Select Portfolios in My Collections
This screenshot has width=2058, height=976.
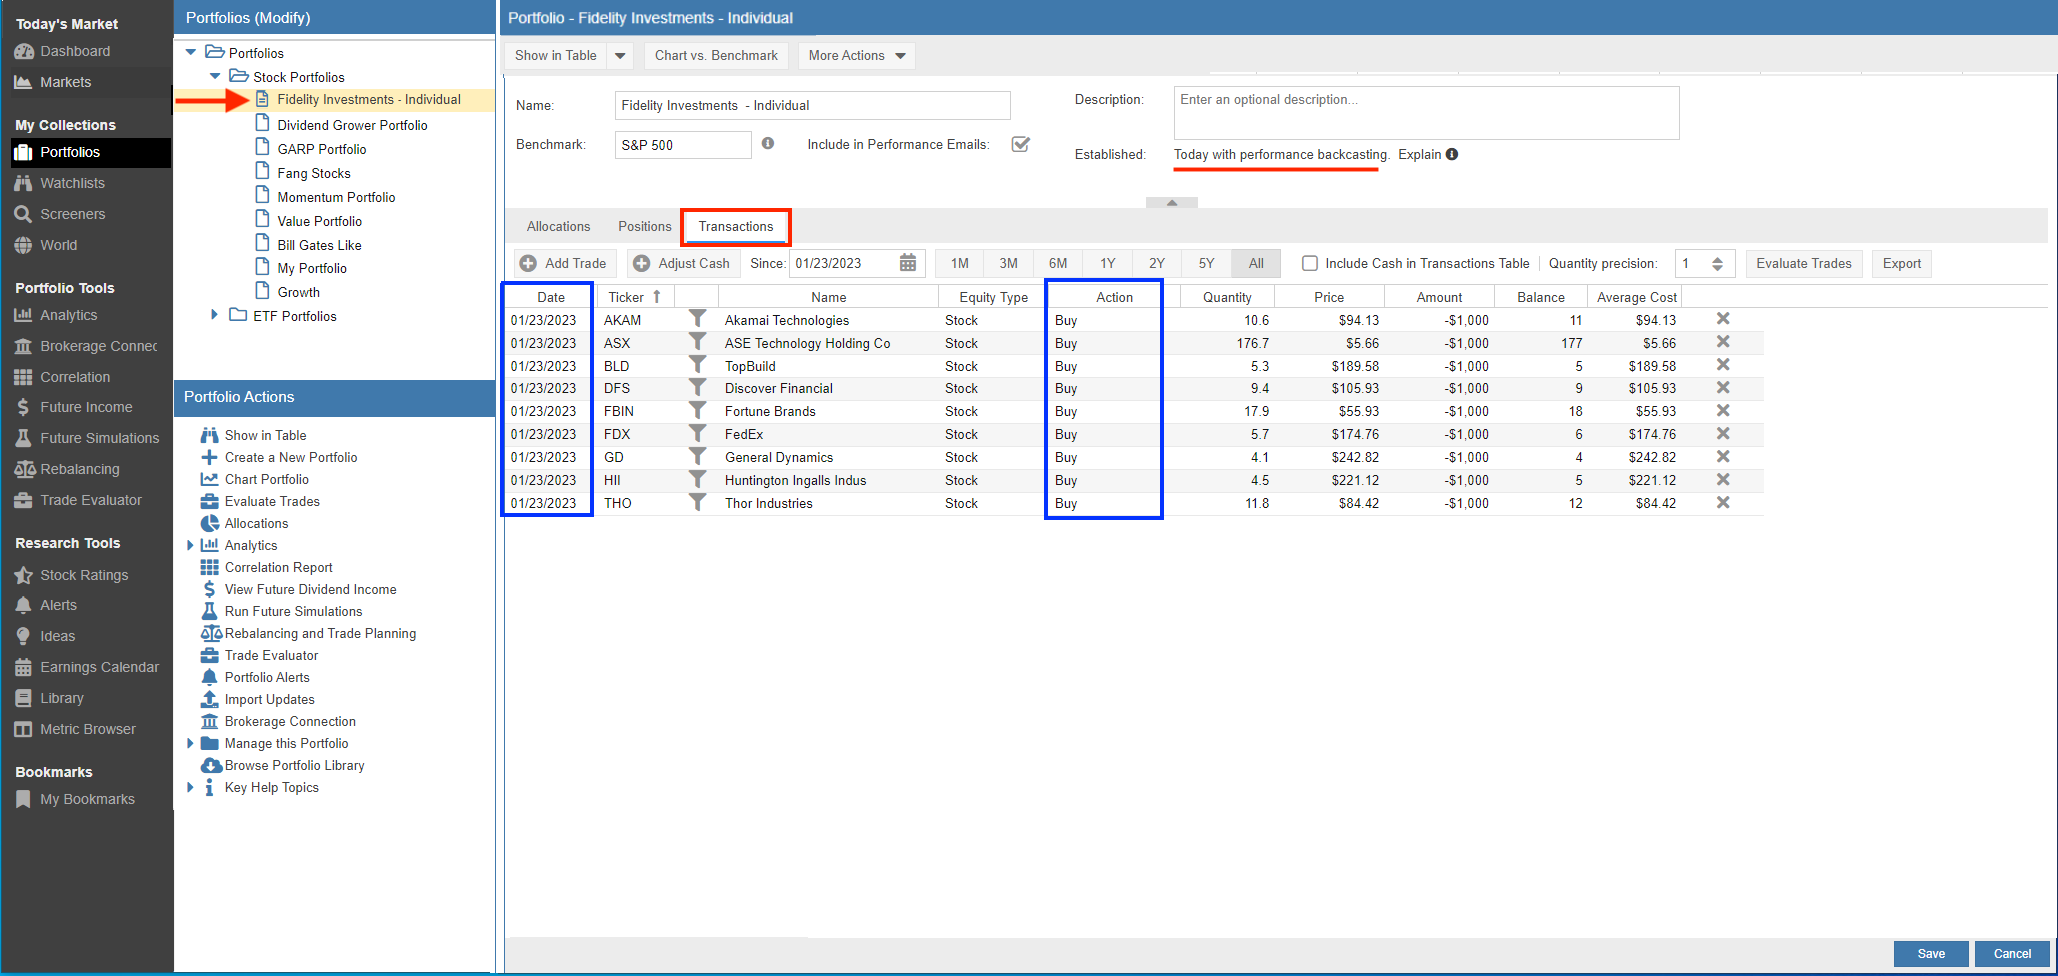click(x=91, y=152)
